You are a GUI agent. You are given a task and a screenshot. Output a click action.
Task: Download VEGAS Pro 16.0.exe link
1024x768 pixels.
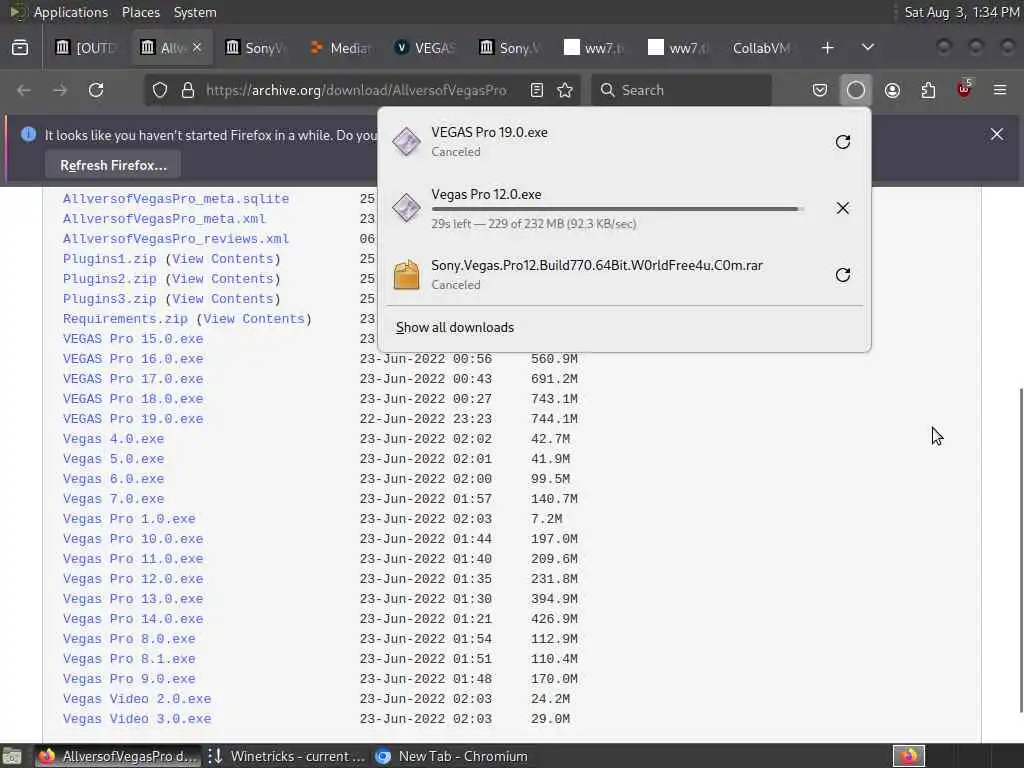(133, 359)
